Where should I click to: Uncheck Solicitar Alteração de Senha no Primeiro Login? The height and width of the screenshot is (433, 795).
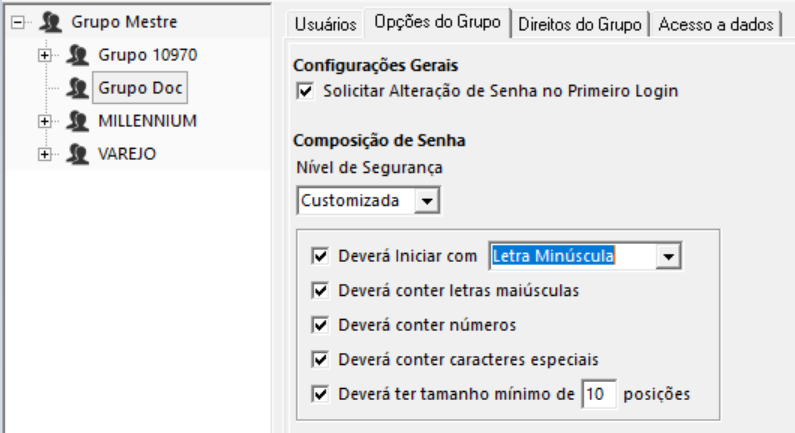[x=306, y=91]
